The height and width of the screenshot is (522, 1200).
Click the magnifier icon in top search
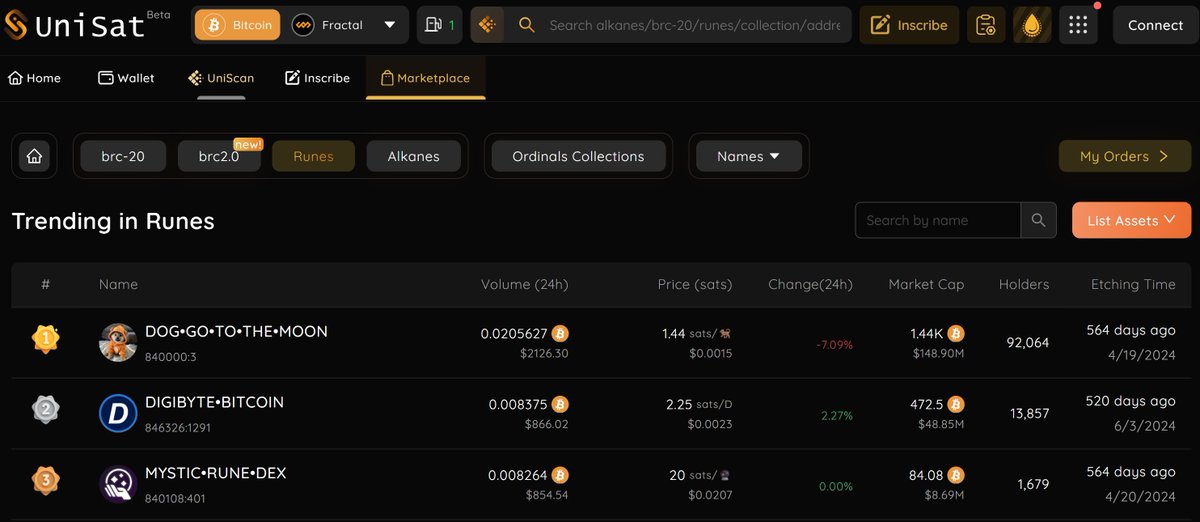(x=526, y=25)
